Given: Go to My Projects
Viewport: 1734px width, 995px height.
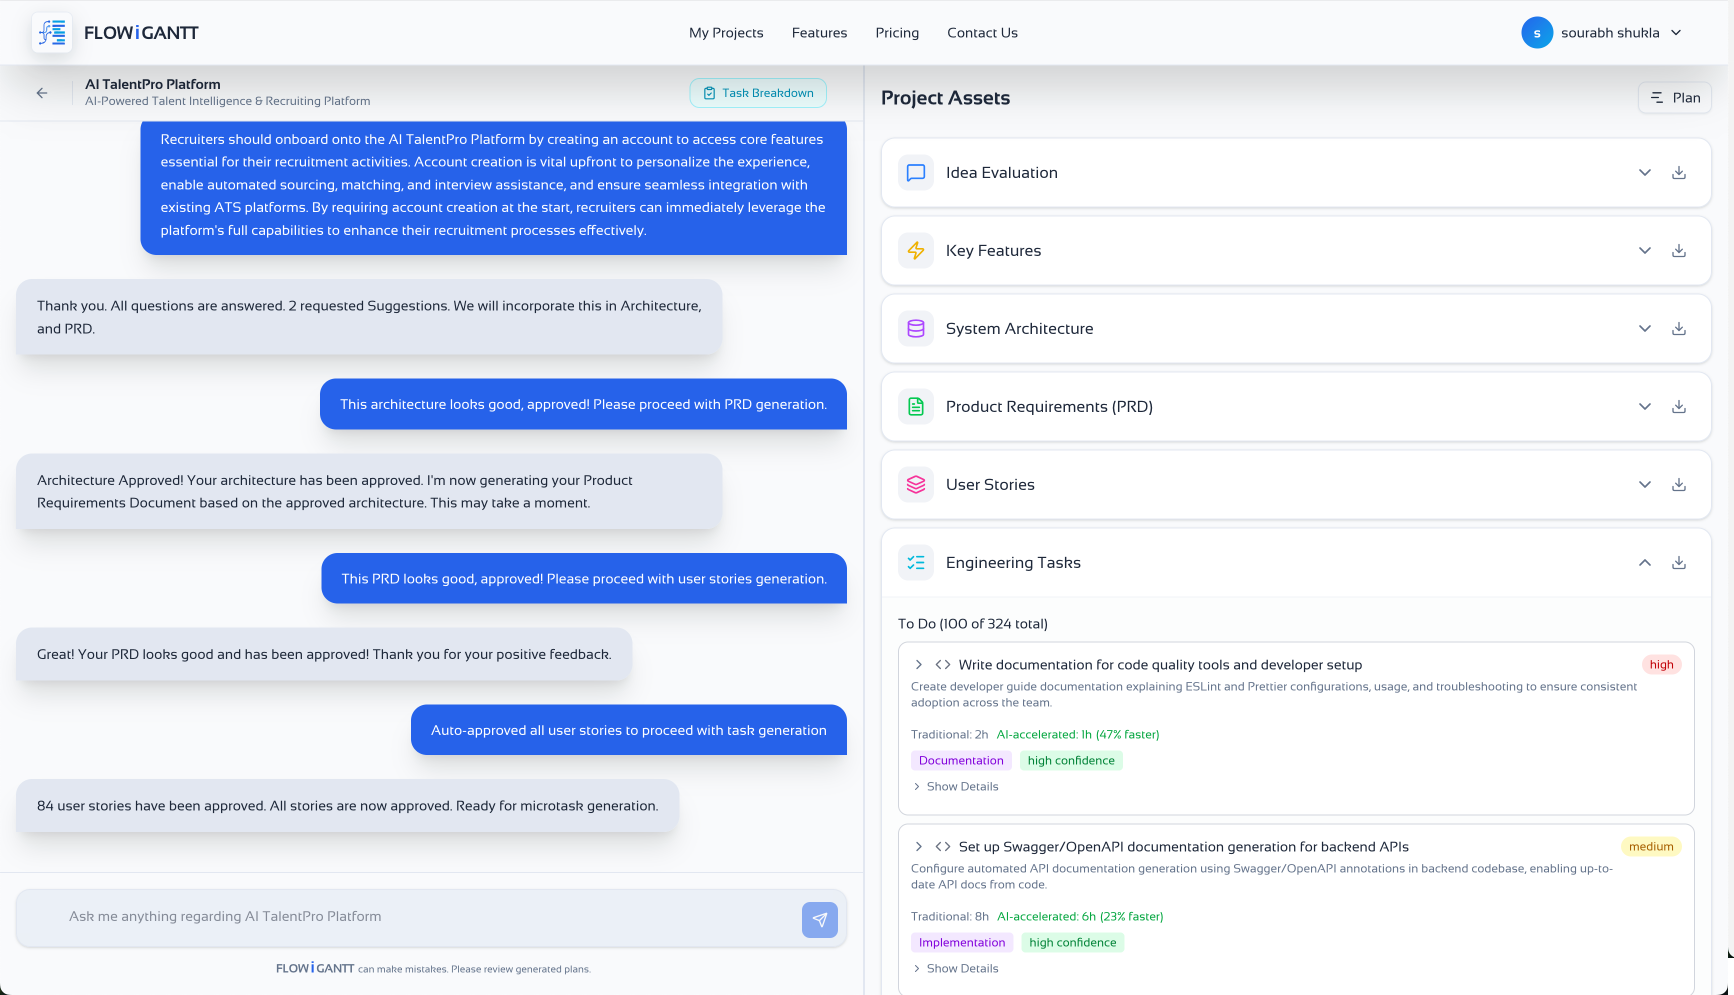Looking at the screenshot, I should click(726, 32).
